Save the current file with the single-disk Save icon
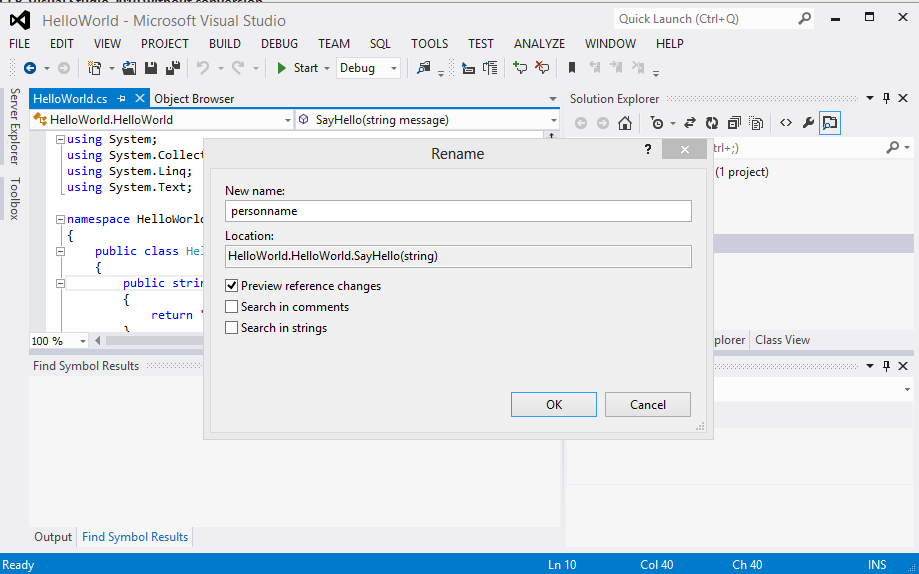Viewport: 919px width, 574px height. pos(151,68)
